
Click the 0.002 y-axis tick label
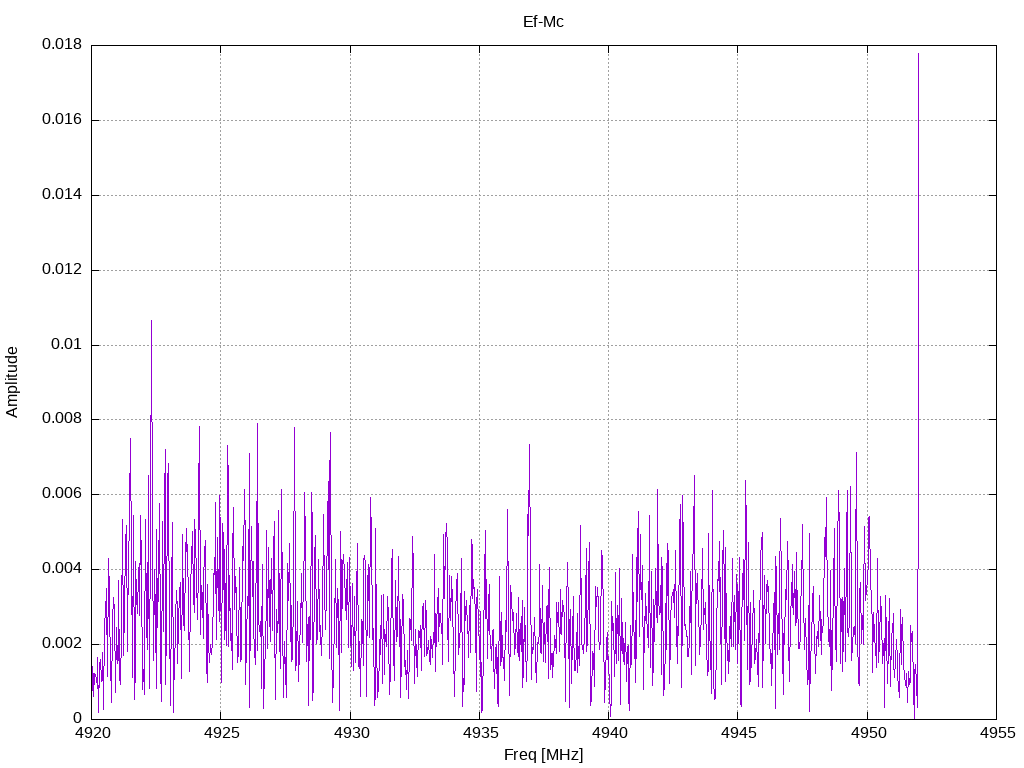click(x=61, y=644)
